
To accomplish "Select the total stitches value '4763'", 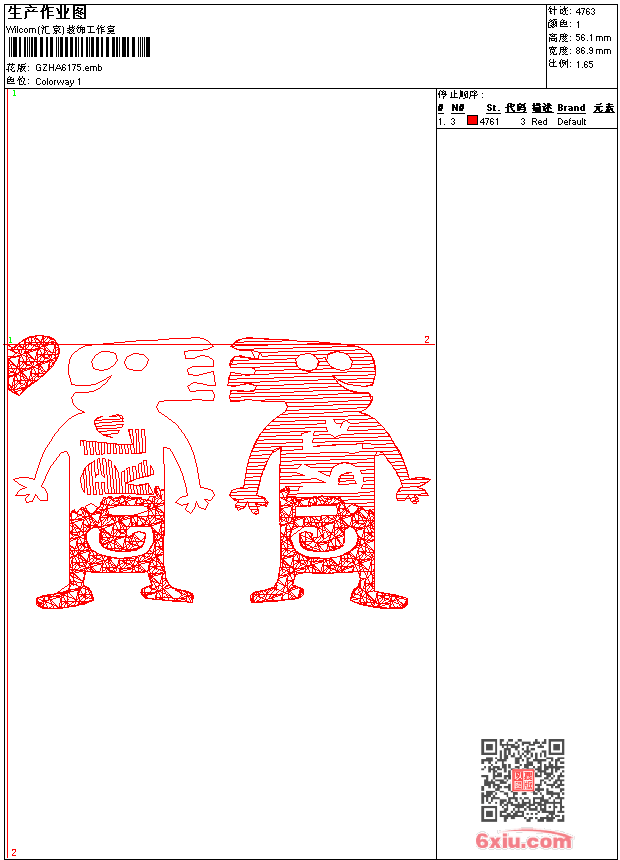I will [585, 12].
